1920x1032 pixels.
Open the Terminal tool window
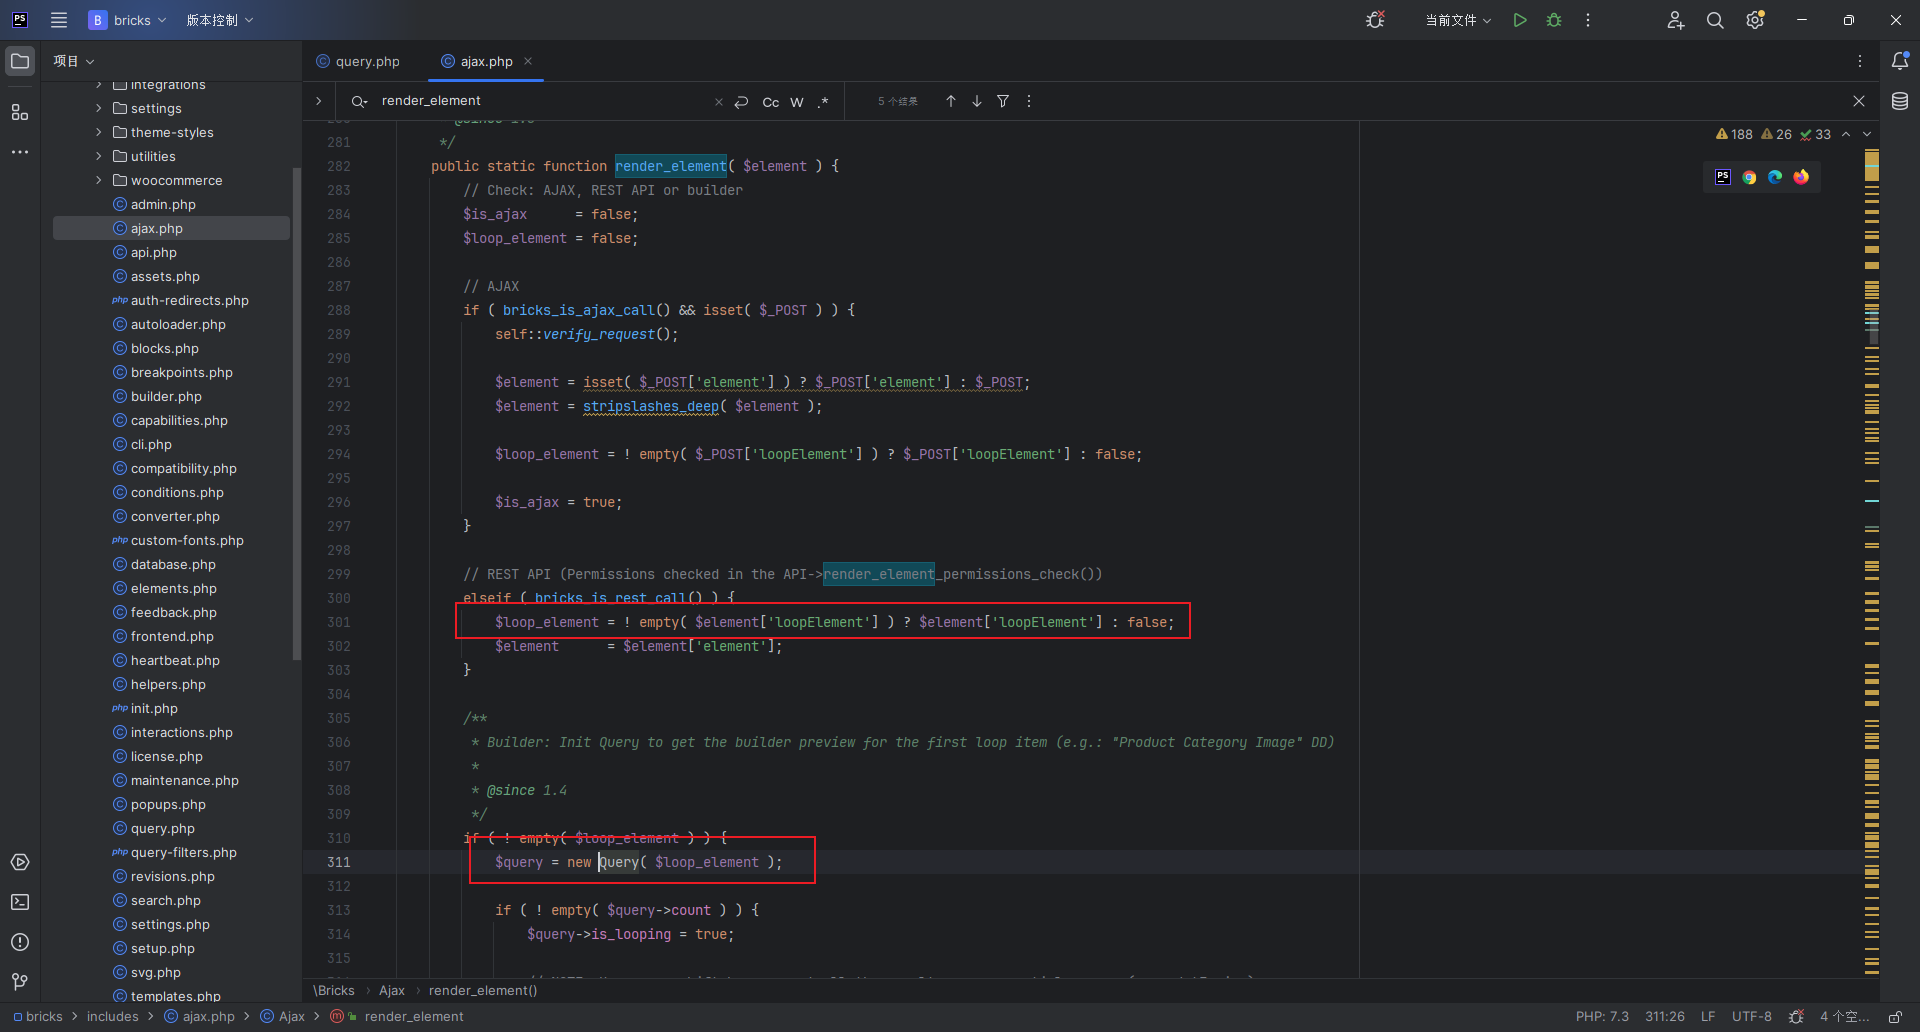(x=20, y=902)
